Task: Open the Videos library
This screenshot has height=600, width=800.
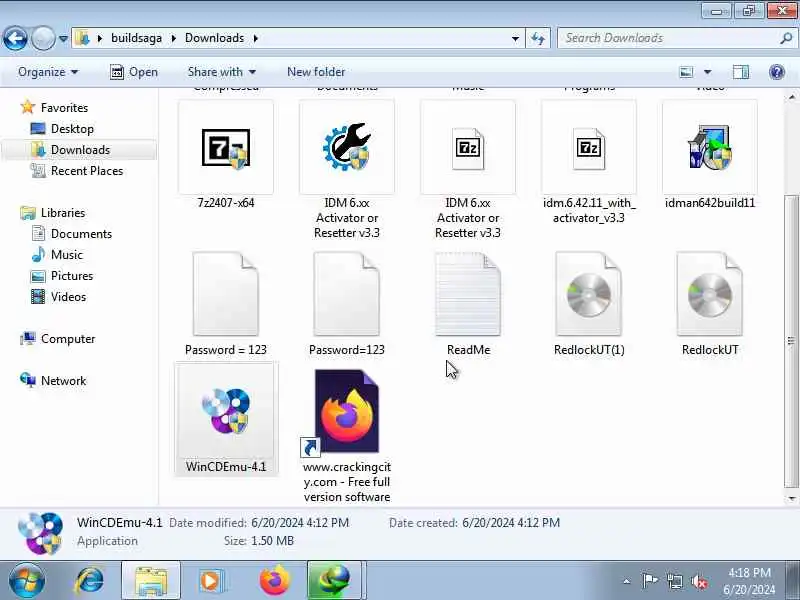Action: [68, 297]
